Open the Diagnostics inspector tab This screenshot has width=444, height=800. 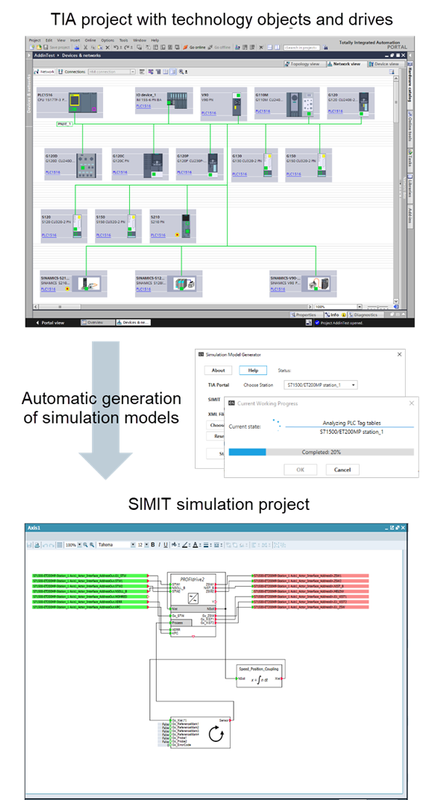click(x=365, y=315)
